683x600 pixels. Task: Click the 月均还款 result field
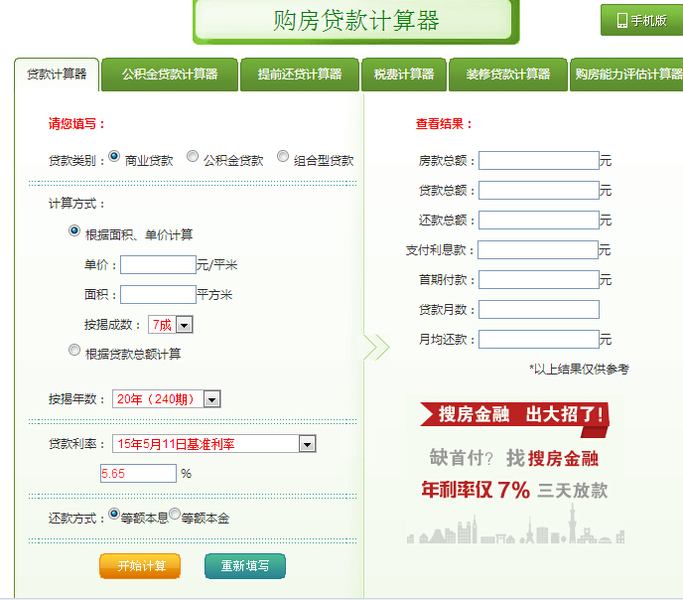click(539, 339)
